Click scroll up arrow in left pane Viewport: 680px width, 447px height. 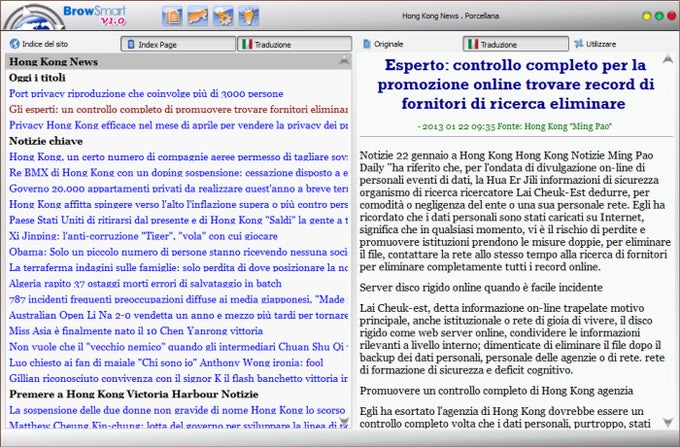(344, 60)
